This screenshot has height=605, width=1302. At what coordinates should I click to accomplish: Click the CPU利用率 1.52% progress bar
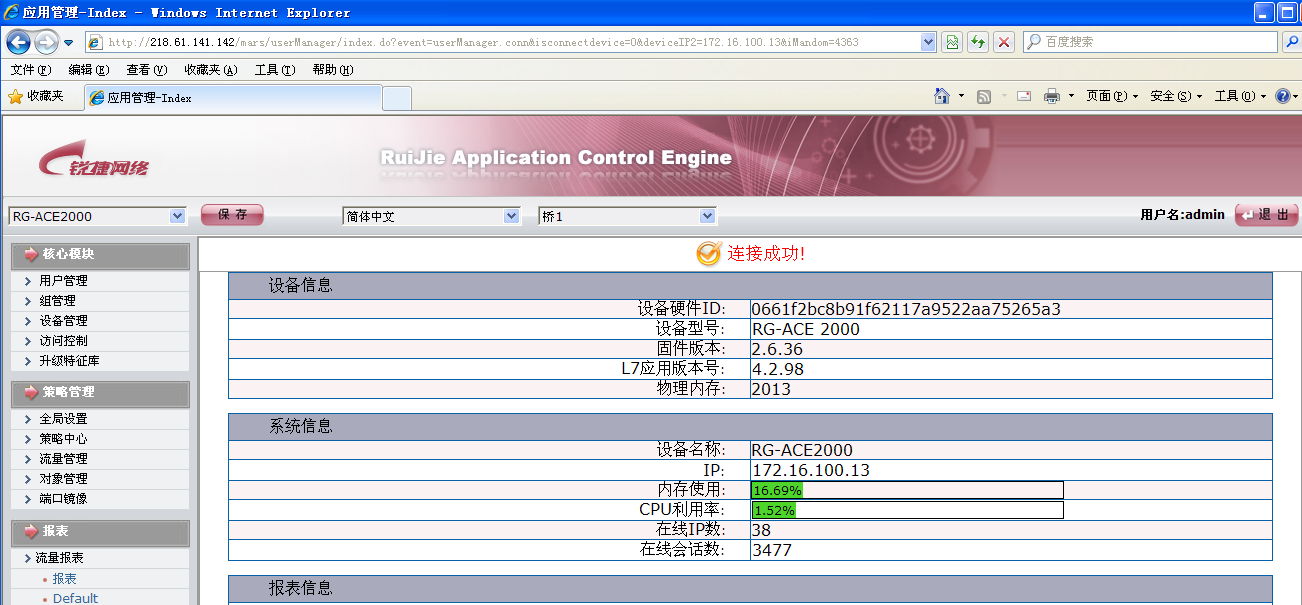(x=907, y=510)
